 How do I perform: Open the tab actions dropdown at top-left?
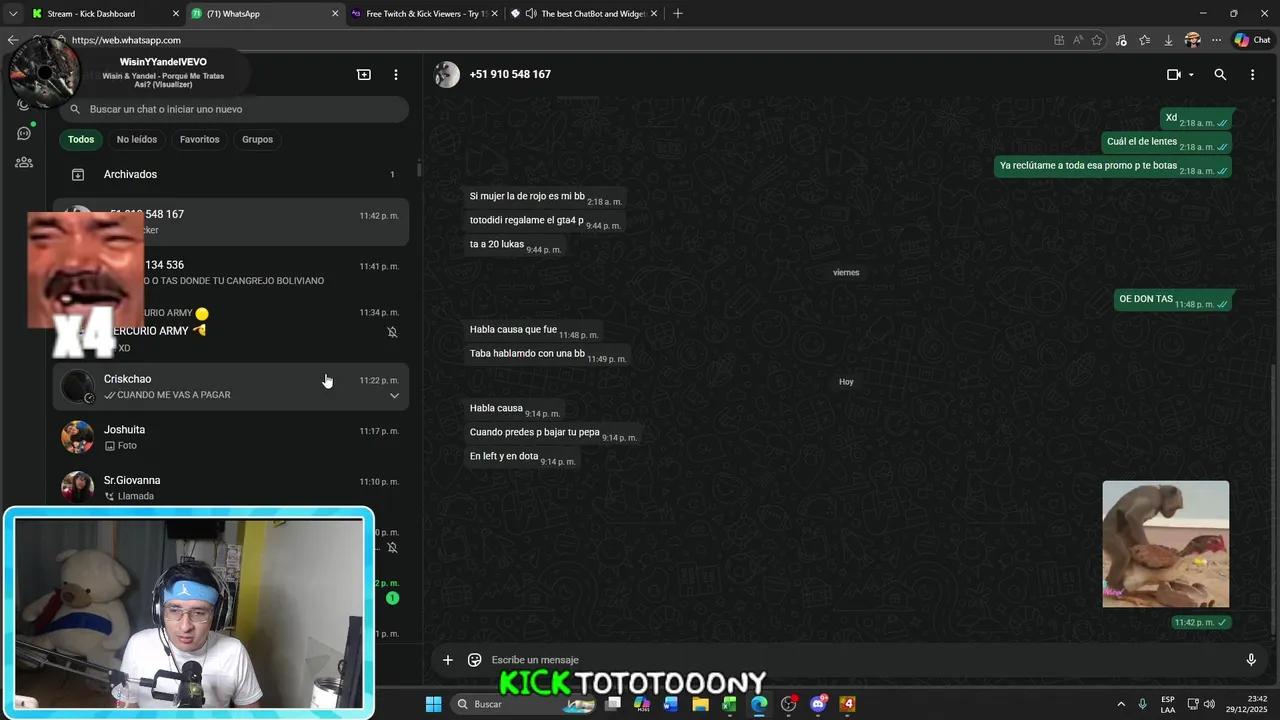13,14
